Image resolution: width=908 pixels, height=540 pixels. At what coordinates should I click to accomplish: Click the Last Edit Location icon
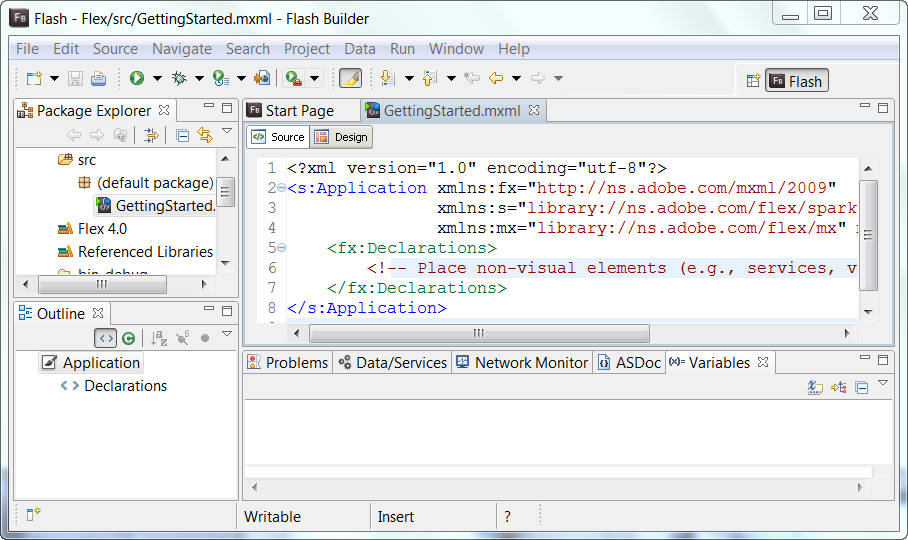click(x=472, y=78)
